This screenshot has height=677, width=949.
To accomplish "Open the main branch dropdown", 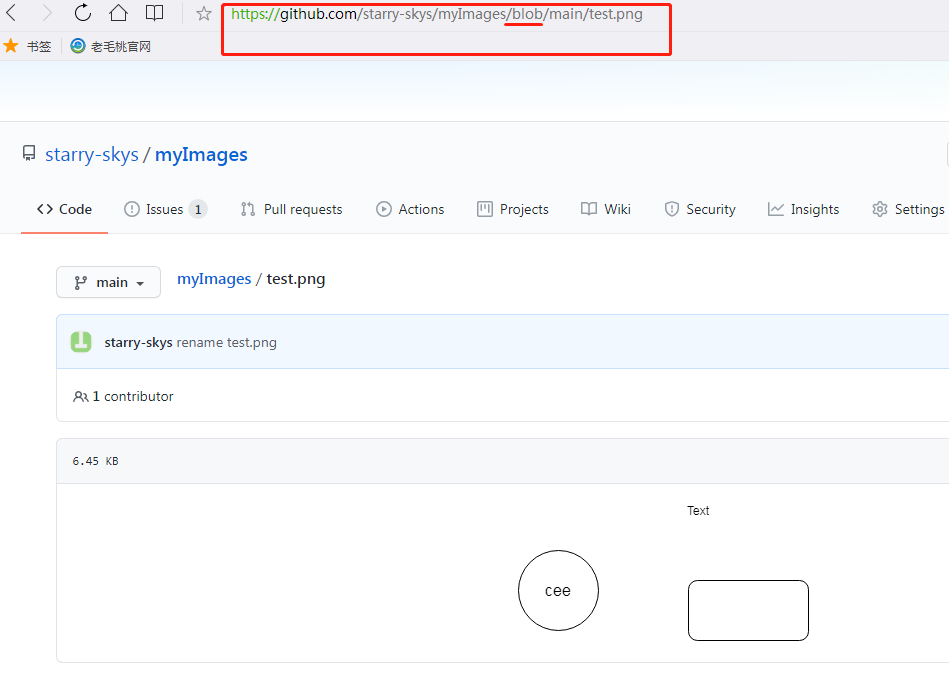I will point(108,282).
